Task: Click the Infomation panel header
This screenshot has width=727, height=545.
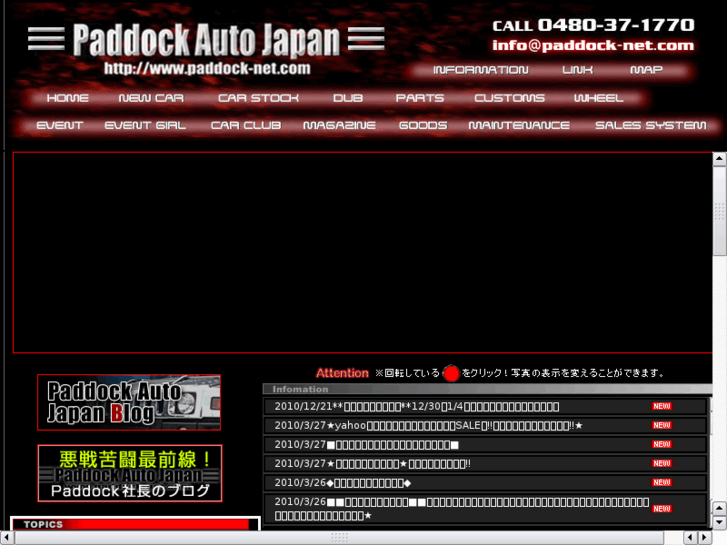Action: (487, 389)
